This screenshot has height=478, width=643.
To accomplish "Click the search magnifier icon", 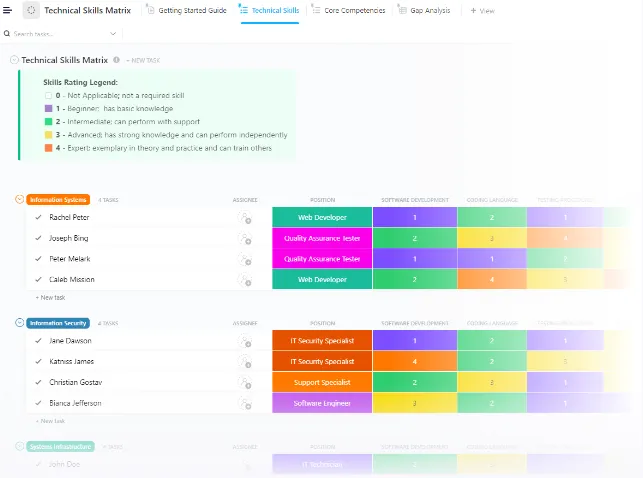I will (x=7, y=34).
